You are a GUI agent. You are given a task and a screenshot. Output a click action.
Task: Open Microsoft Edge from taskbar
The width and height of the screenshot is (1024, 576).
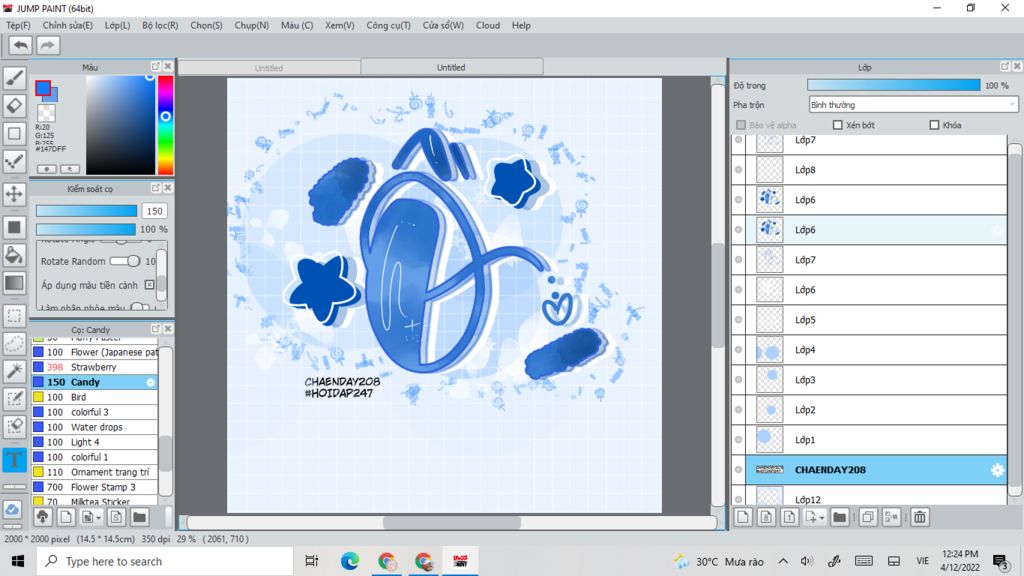click(349, 561)
